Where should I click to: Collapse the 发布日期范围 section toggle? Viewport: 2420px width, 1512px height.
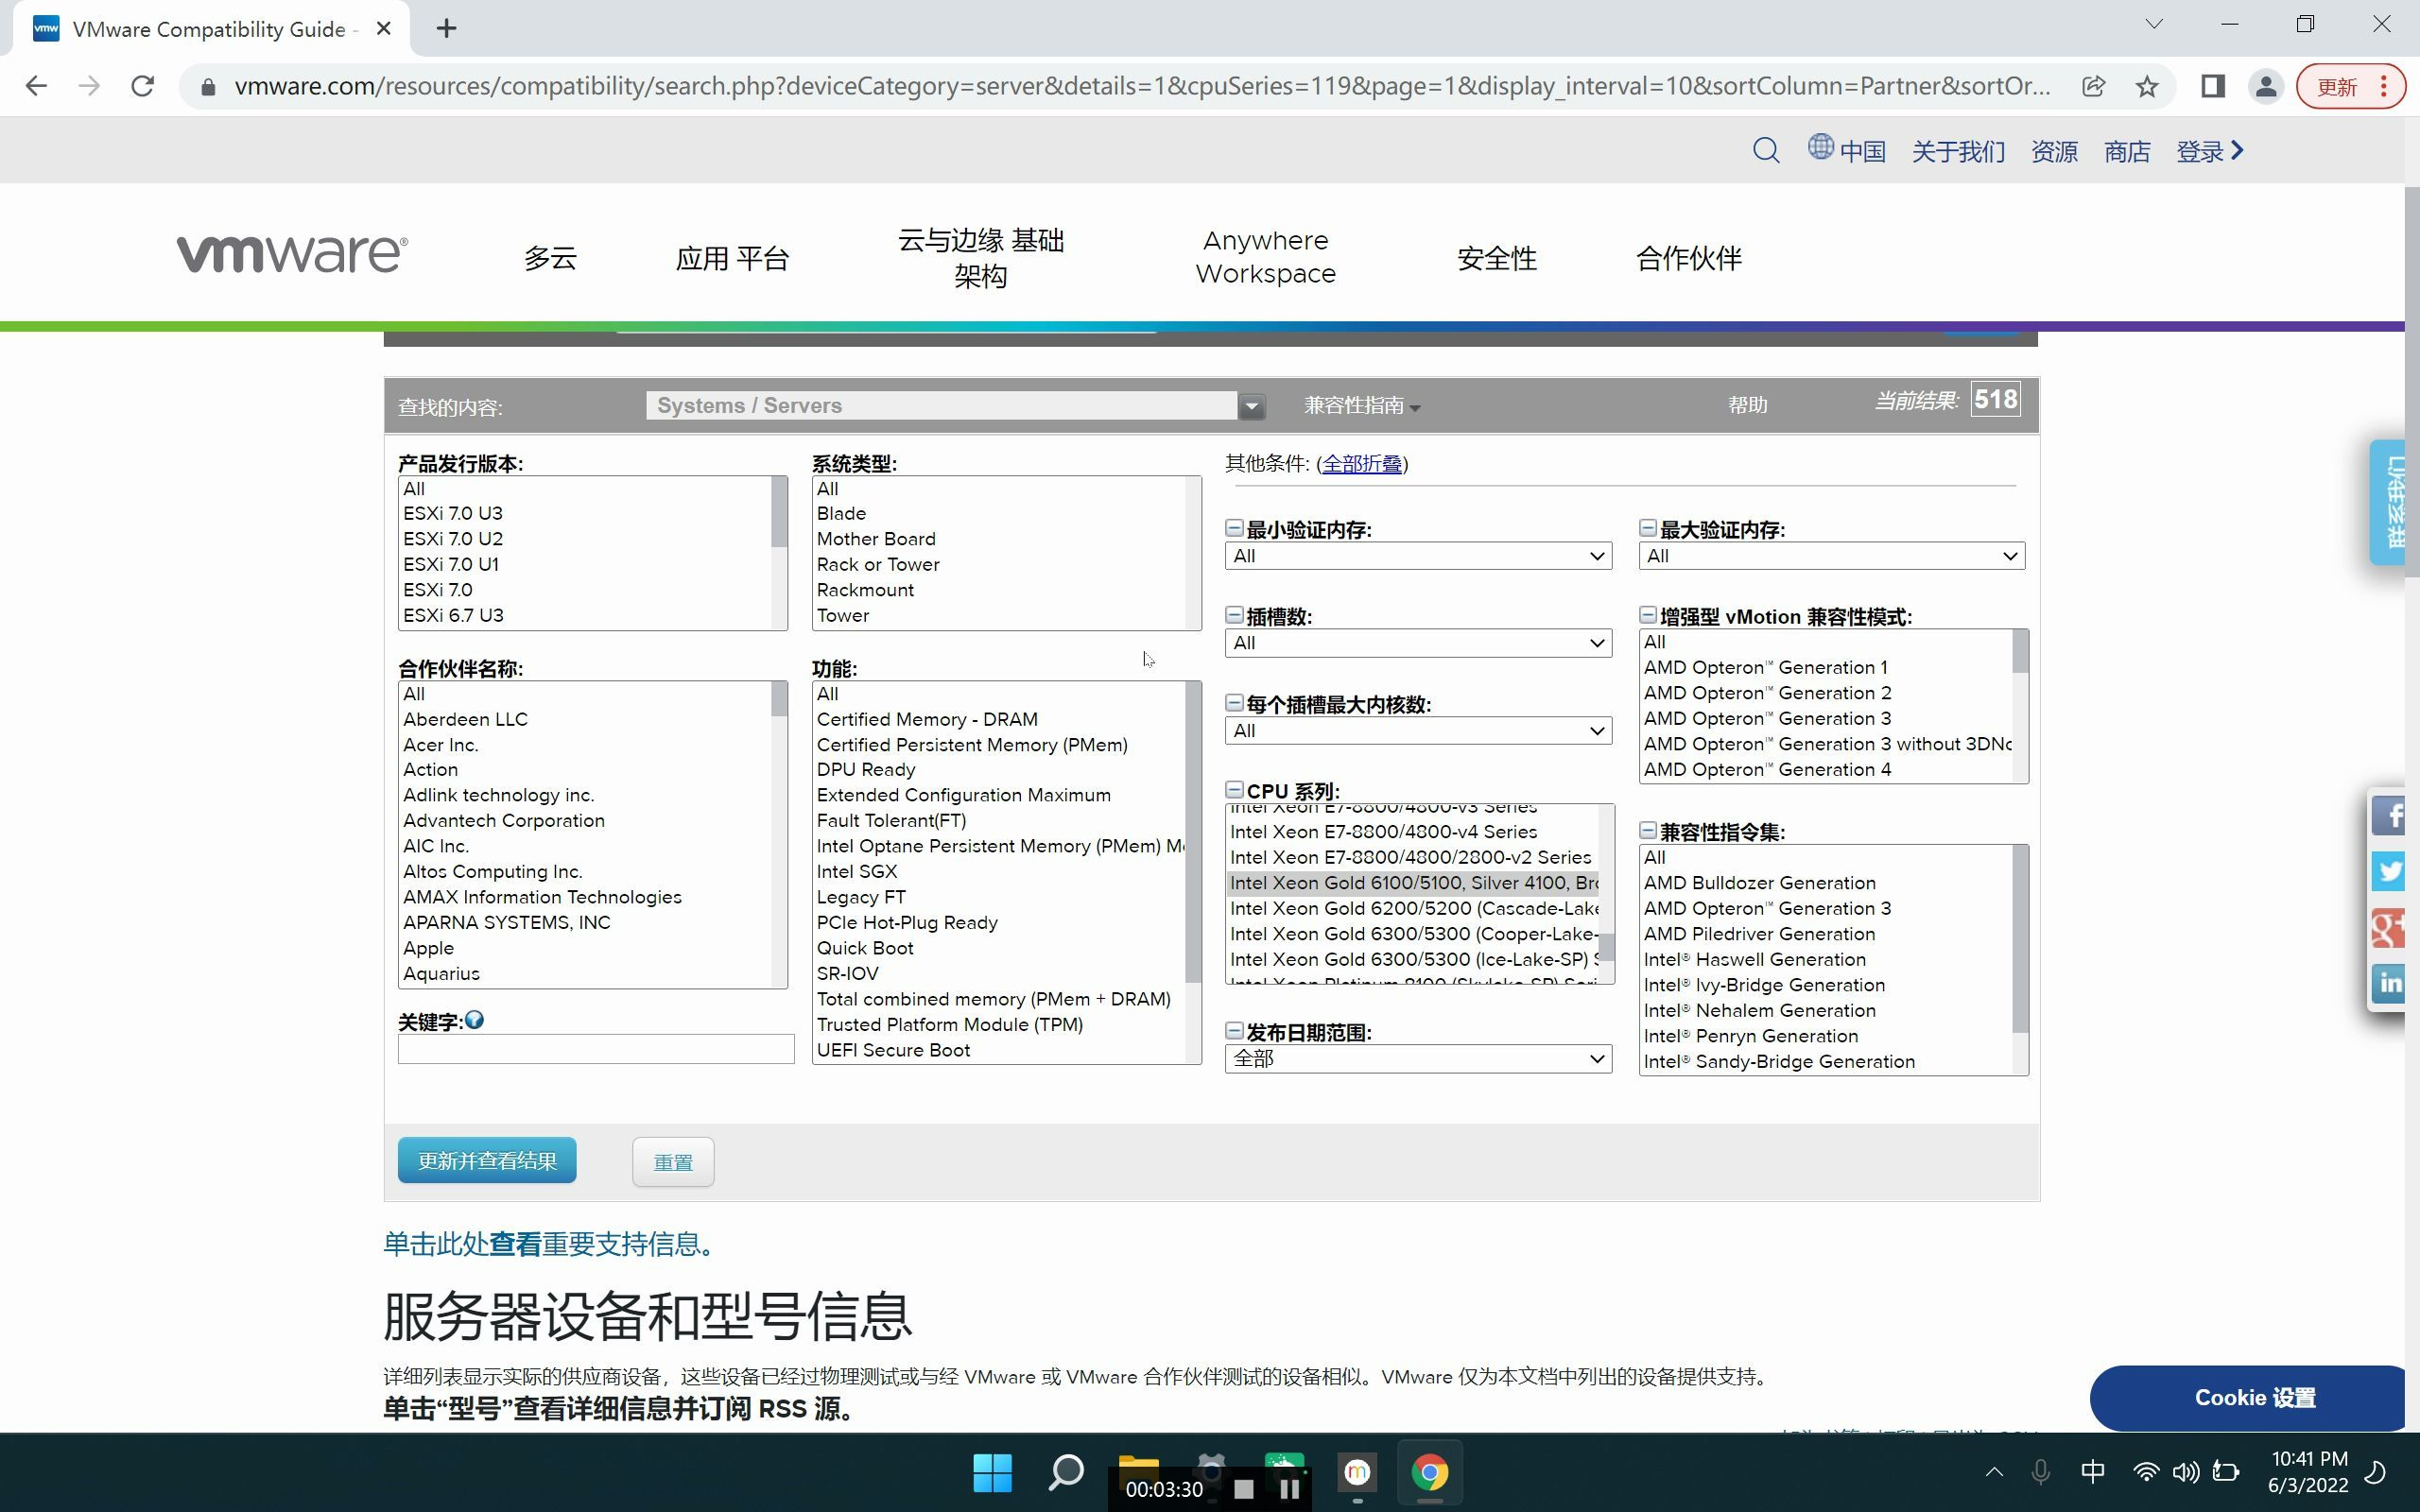pos(1235,1031)
